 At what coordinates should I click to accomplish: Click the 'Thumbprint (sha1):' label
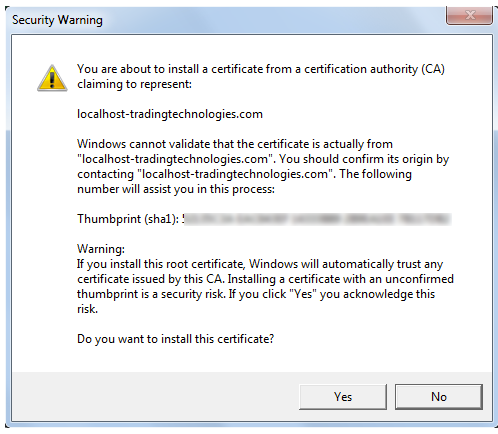click(x=128, y=219)
